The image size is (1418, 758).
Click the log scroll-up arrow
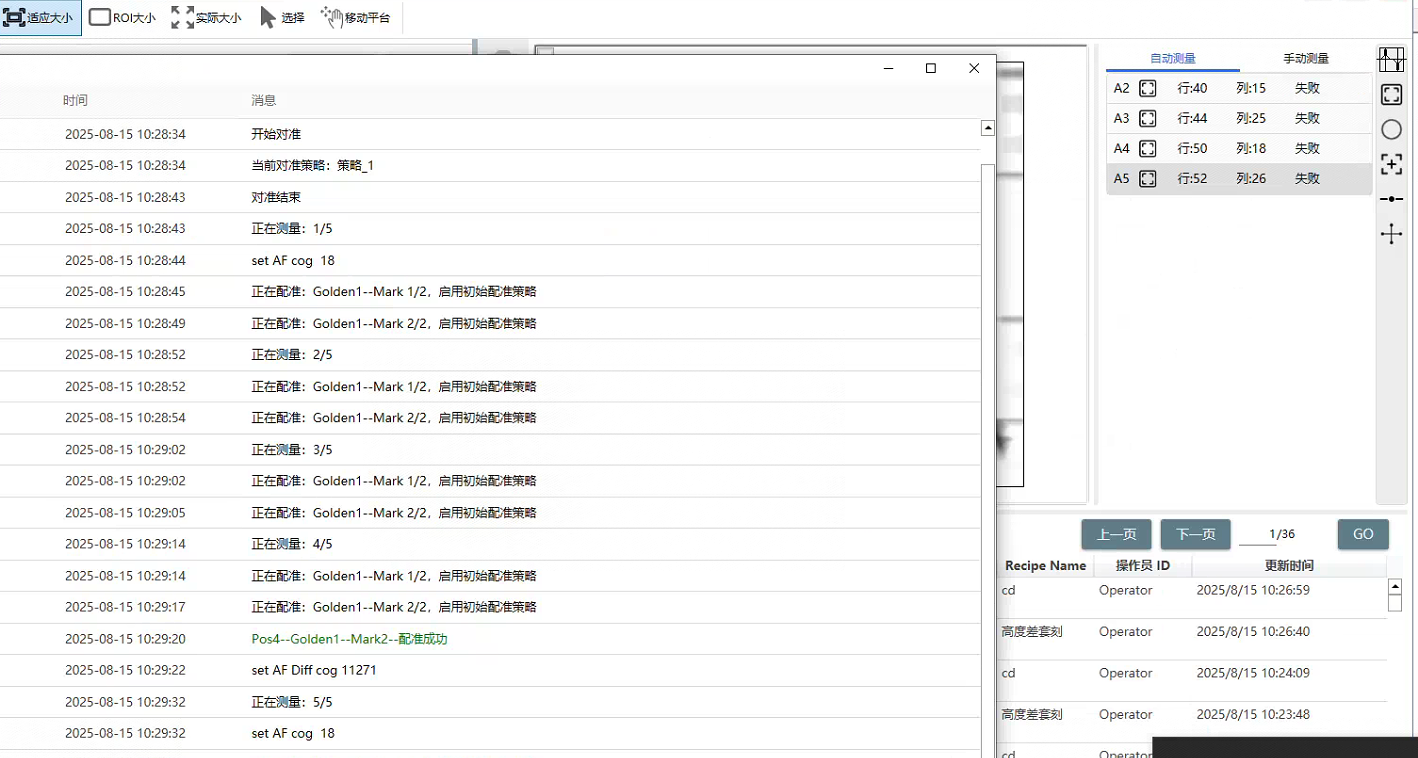tap(988, 128)
